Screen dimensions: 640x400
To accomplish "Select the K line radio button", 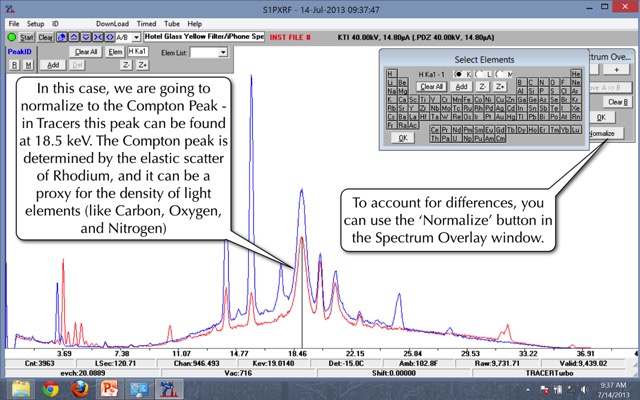I will 459,75.
